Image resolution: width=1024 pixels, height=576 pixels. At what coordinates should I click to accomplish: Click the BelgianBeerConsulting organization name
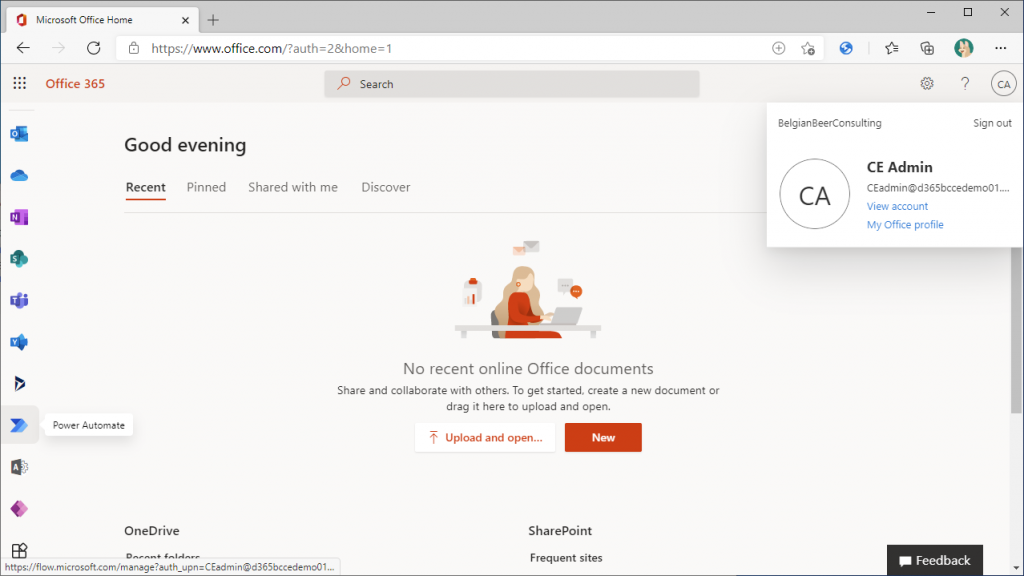pos(829,123)
